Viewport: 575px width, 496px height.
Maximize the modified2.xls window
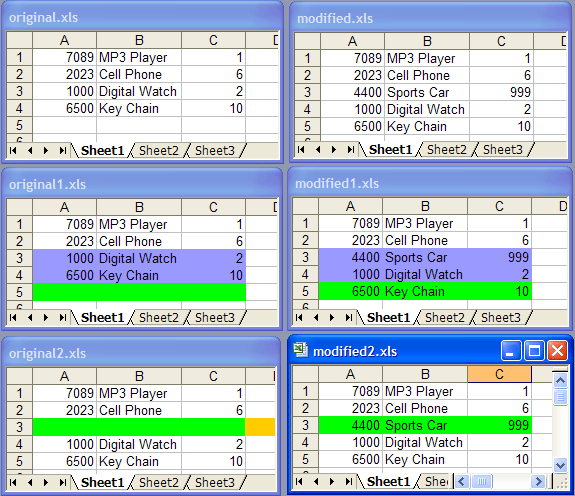(x=534, y=351)
